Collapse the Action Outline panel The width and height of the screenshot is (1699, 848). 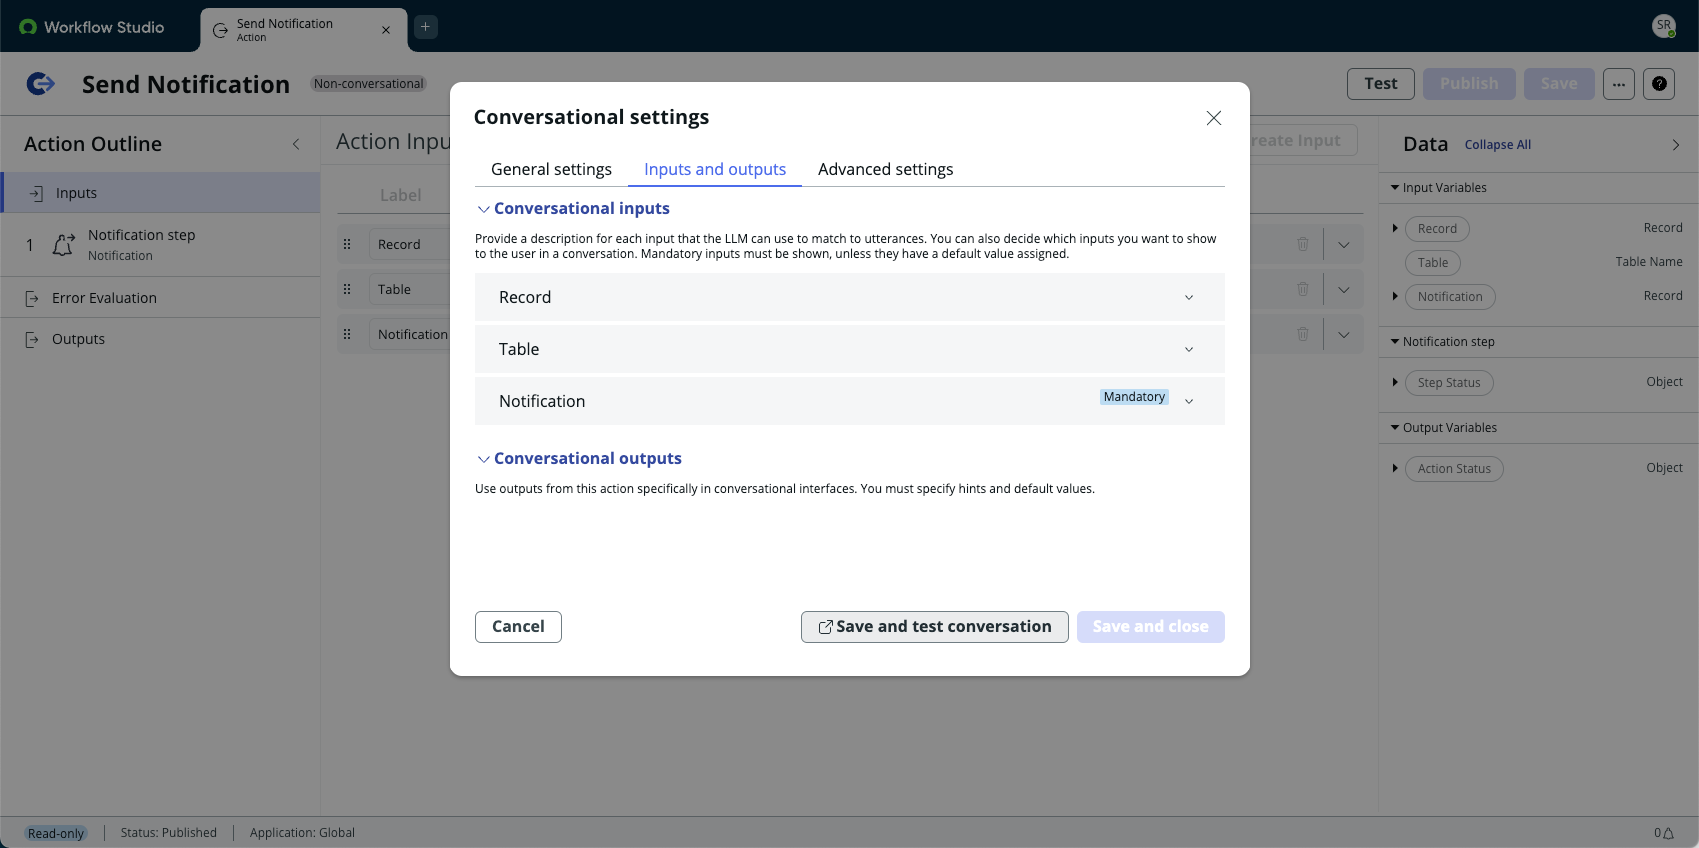[x=296, y=144]
